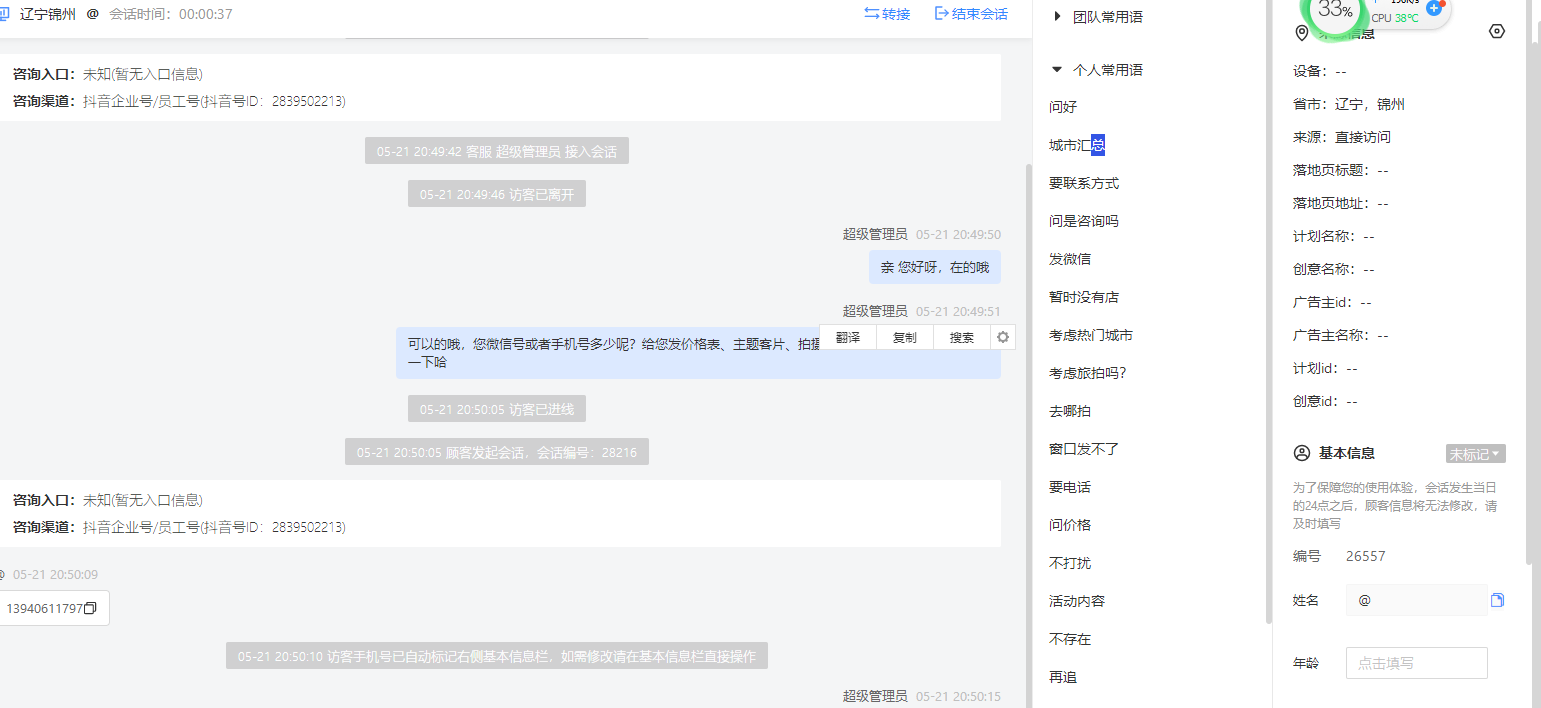Open the 未标记 tag dropdown
1541x708 pixels.
pyautogui.click(x=1475, y=454)
